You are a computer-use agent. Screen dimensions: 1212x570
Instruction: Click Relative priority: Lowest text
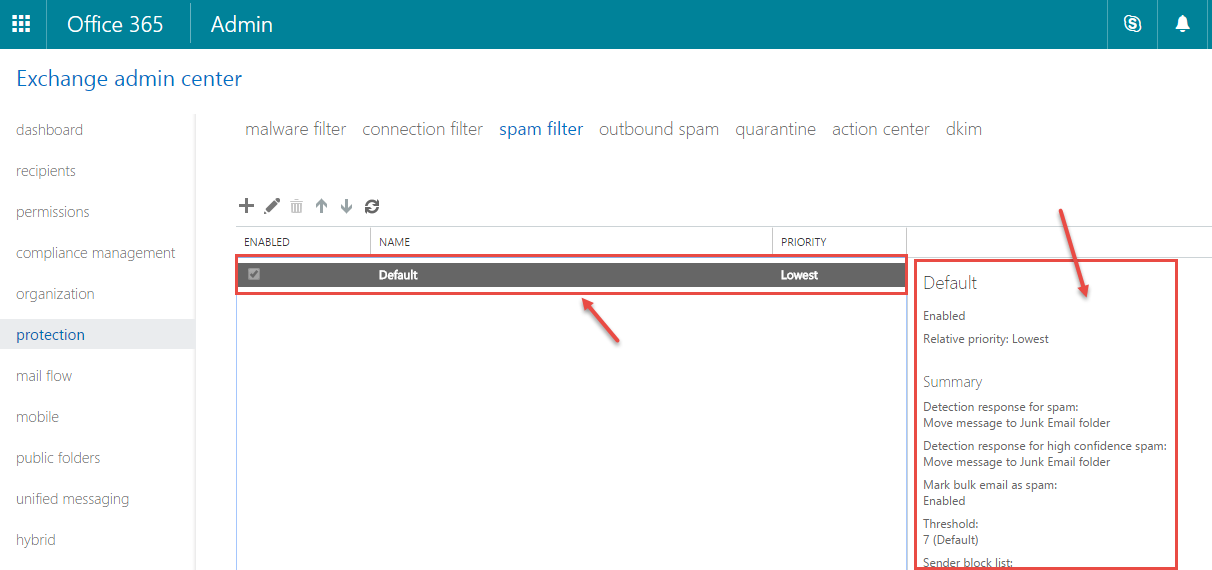coord(986,339)
